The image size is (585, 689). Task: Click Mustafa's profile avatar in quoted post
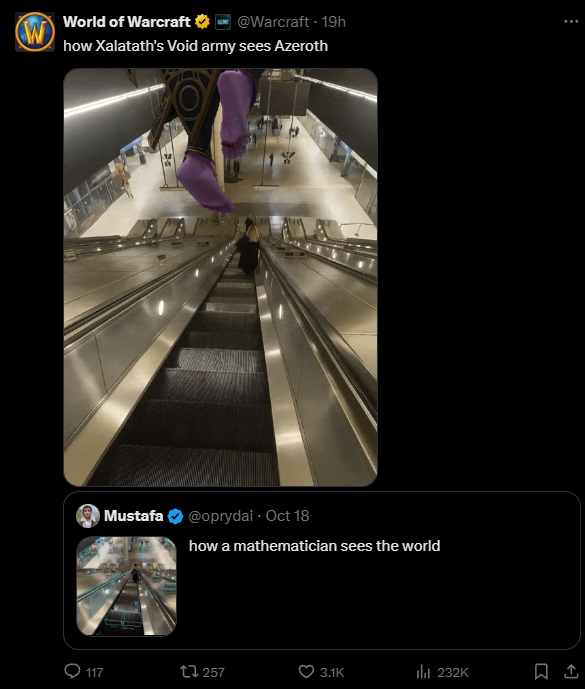[x=88, y=516]
